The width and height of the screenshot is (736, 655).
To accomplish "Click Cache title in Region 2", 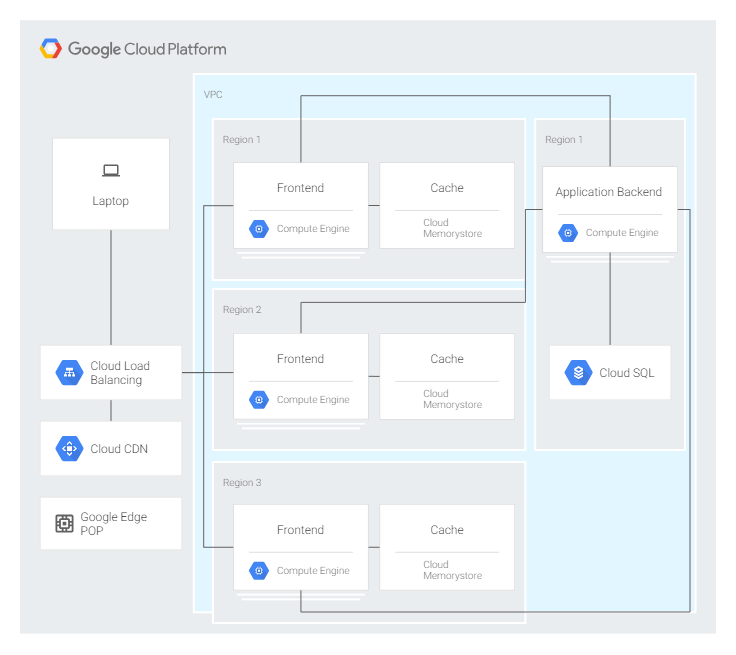I will [447, 359].
